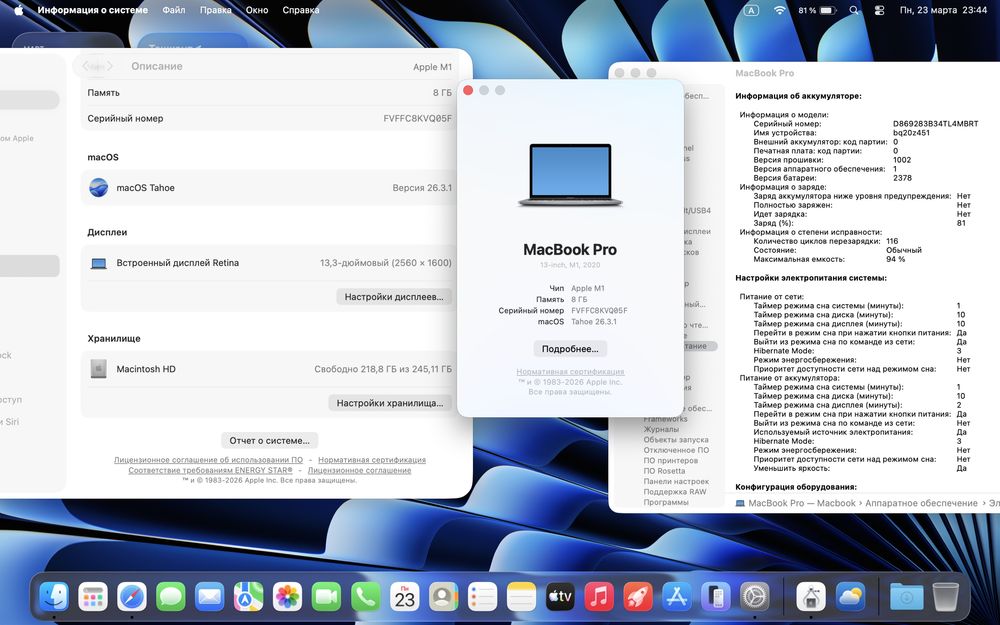The width and height of the screenshot is (1000, 625).
Task: Open Соответствие требованиям ENERGY STAR link
Action: pos(210,470)
